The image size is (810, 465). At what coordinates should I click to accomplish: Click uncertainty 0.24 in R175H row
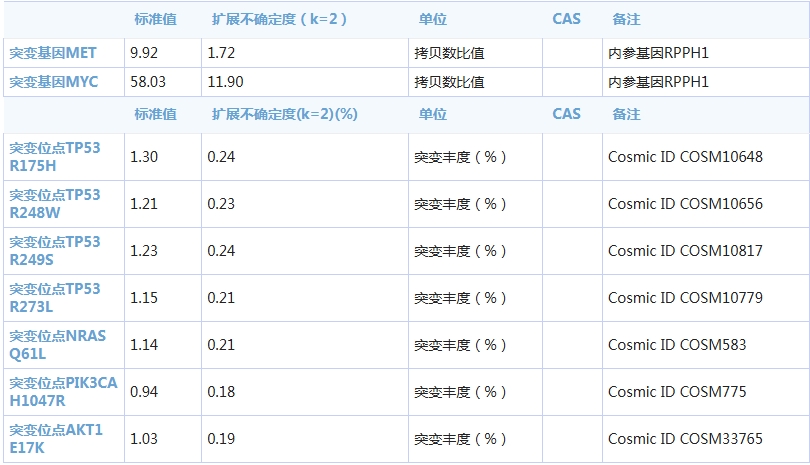[x=221, y=157]
